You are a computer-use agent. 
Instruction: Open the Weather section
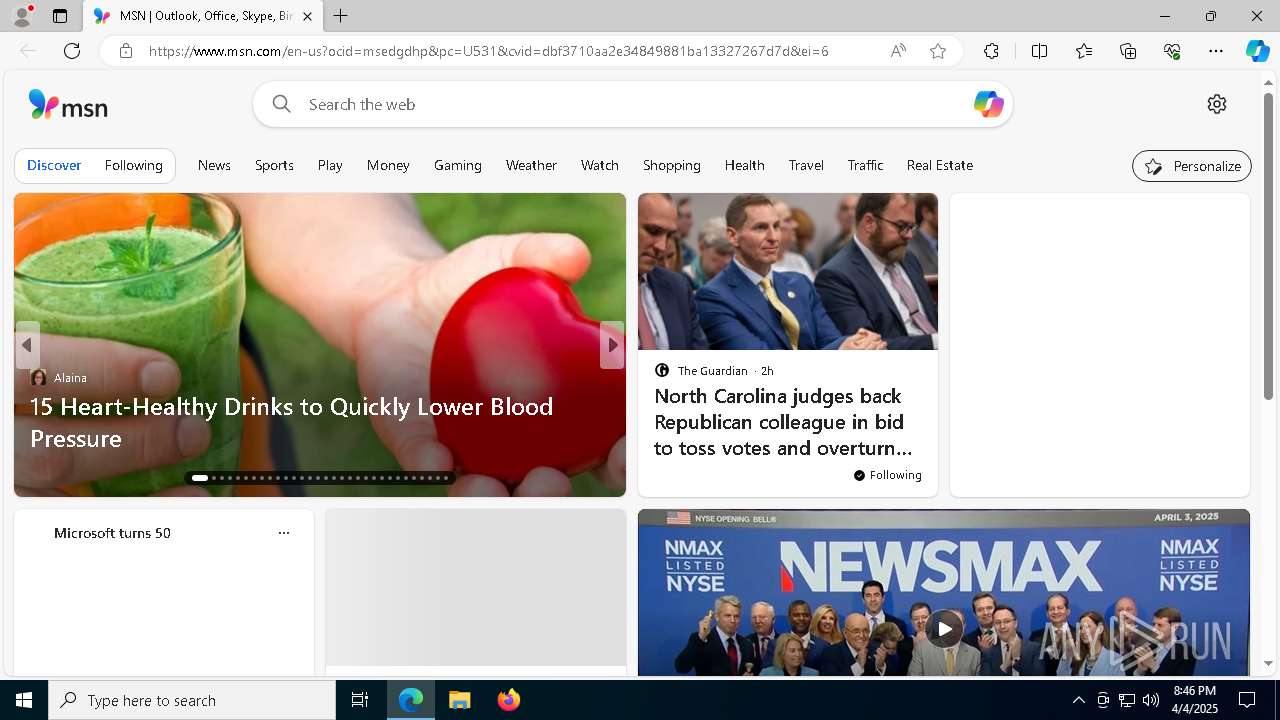531,165
